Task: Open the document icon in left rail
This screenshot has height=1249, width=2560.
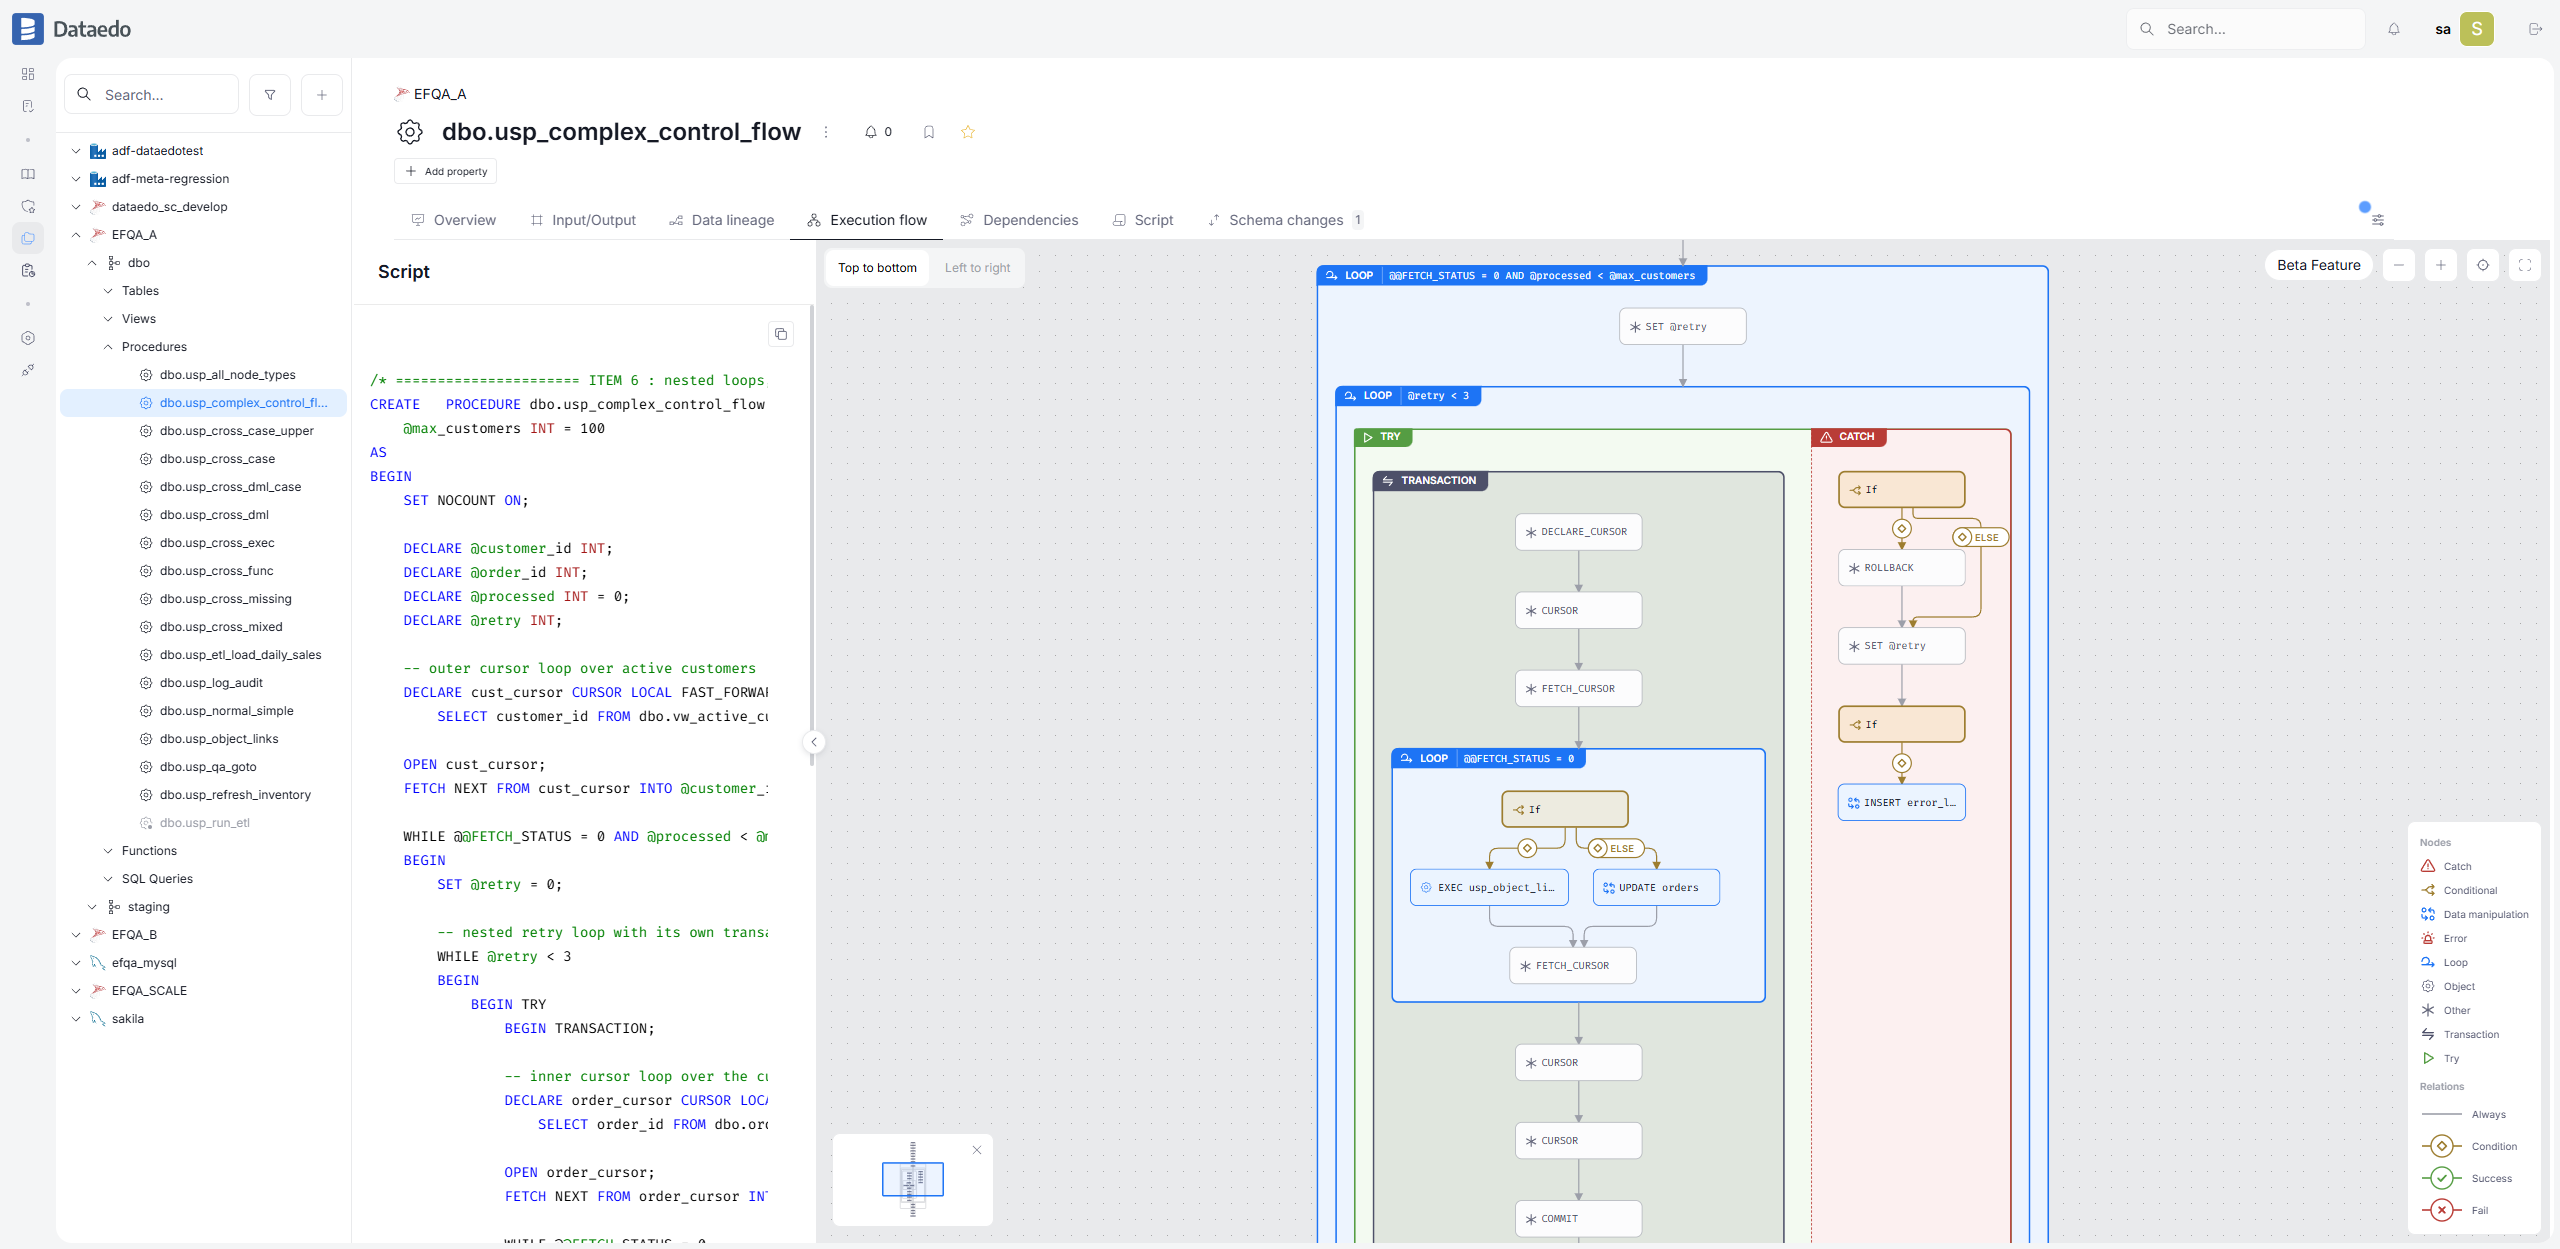Action: point(28,106)
